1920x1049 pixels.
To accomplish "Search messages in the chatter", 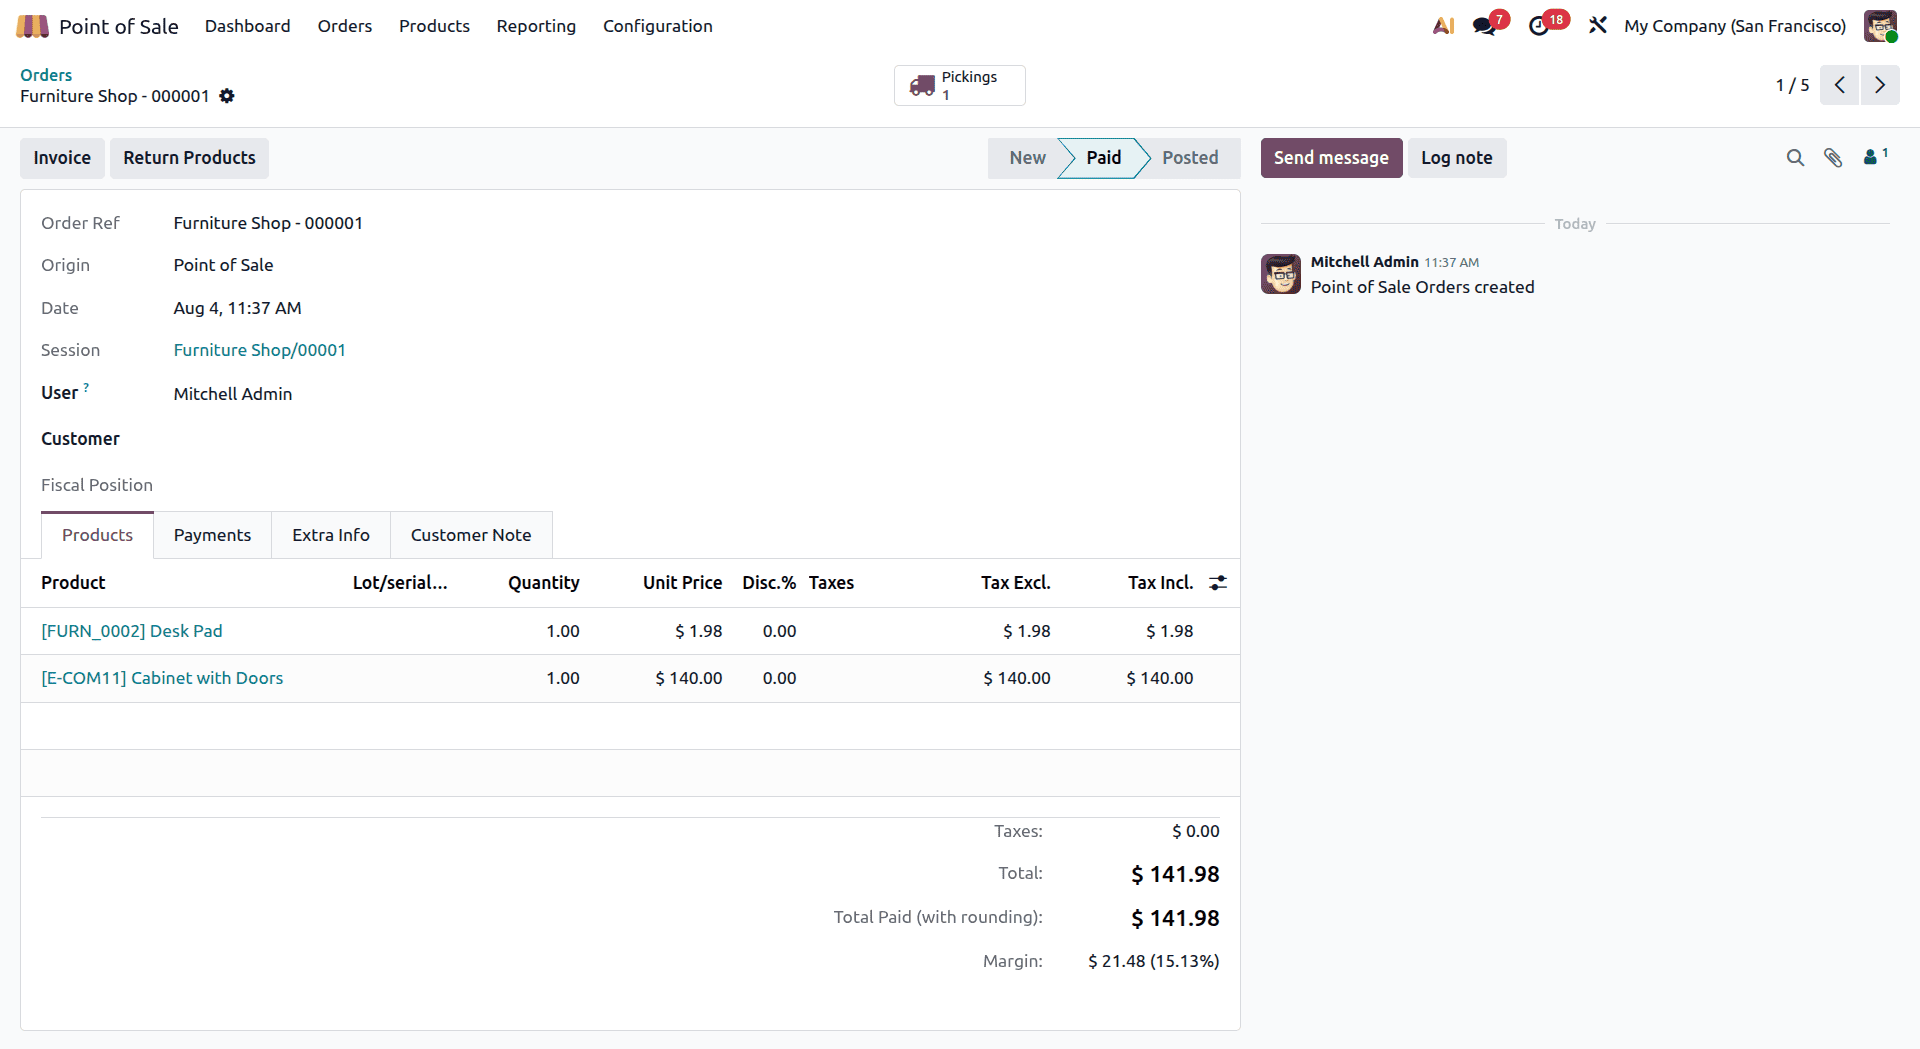I will [x=1795, y=158].
